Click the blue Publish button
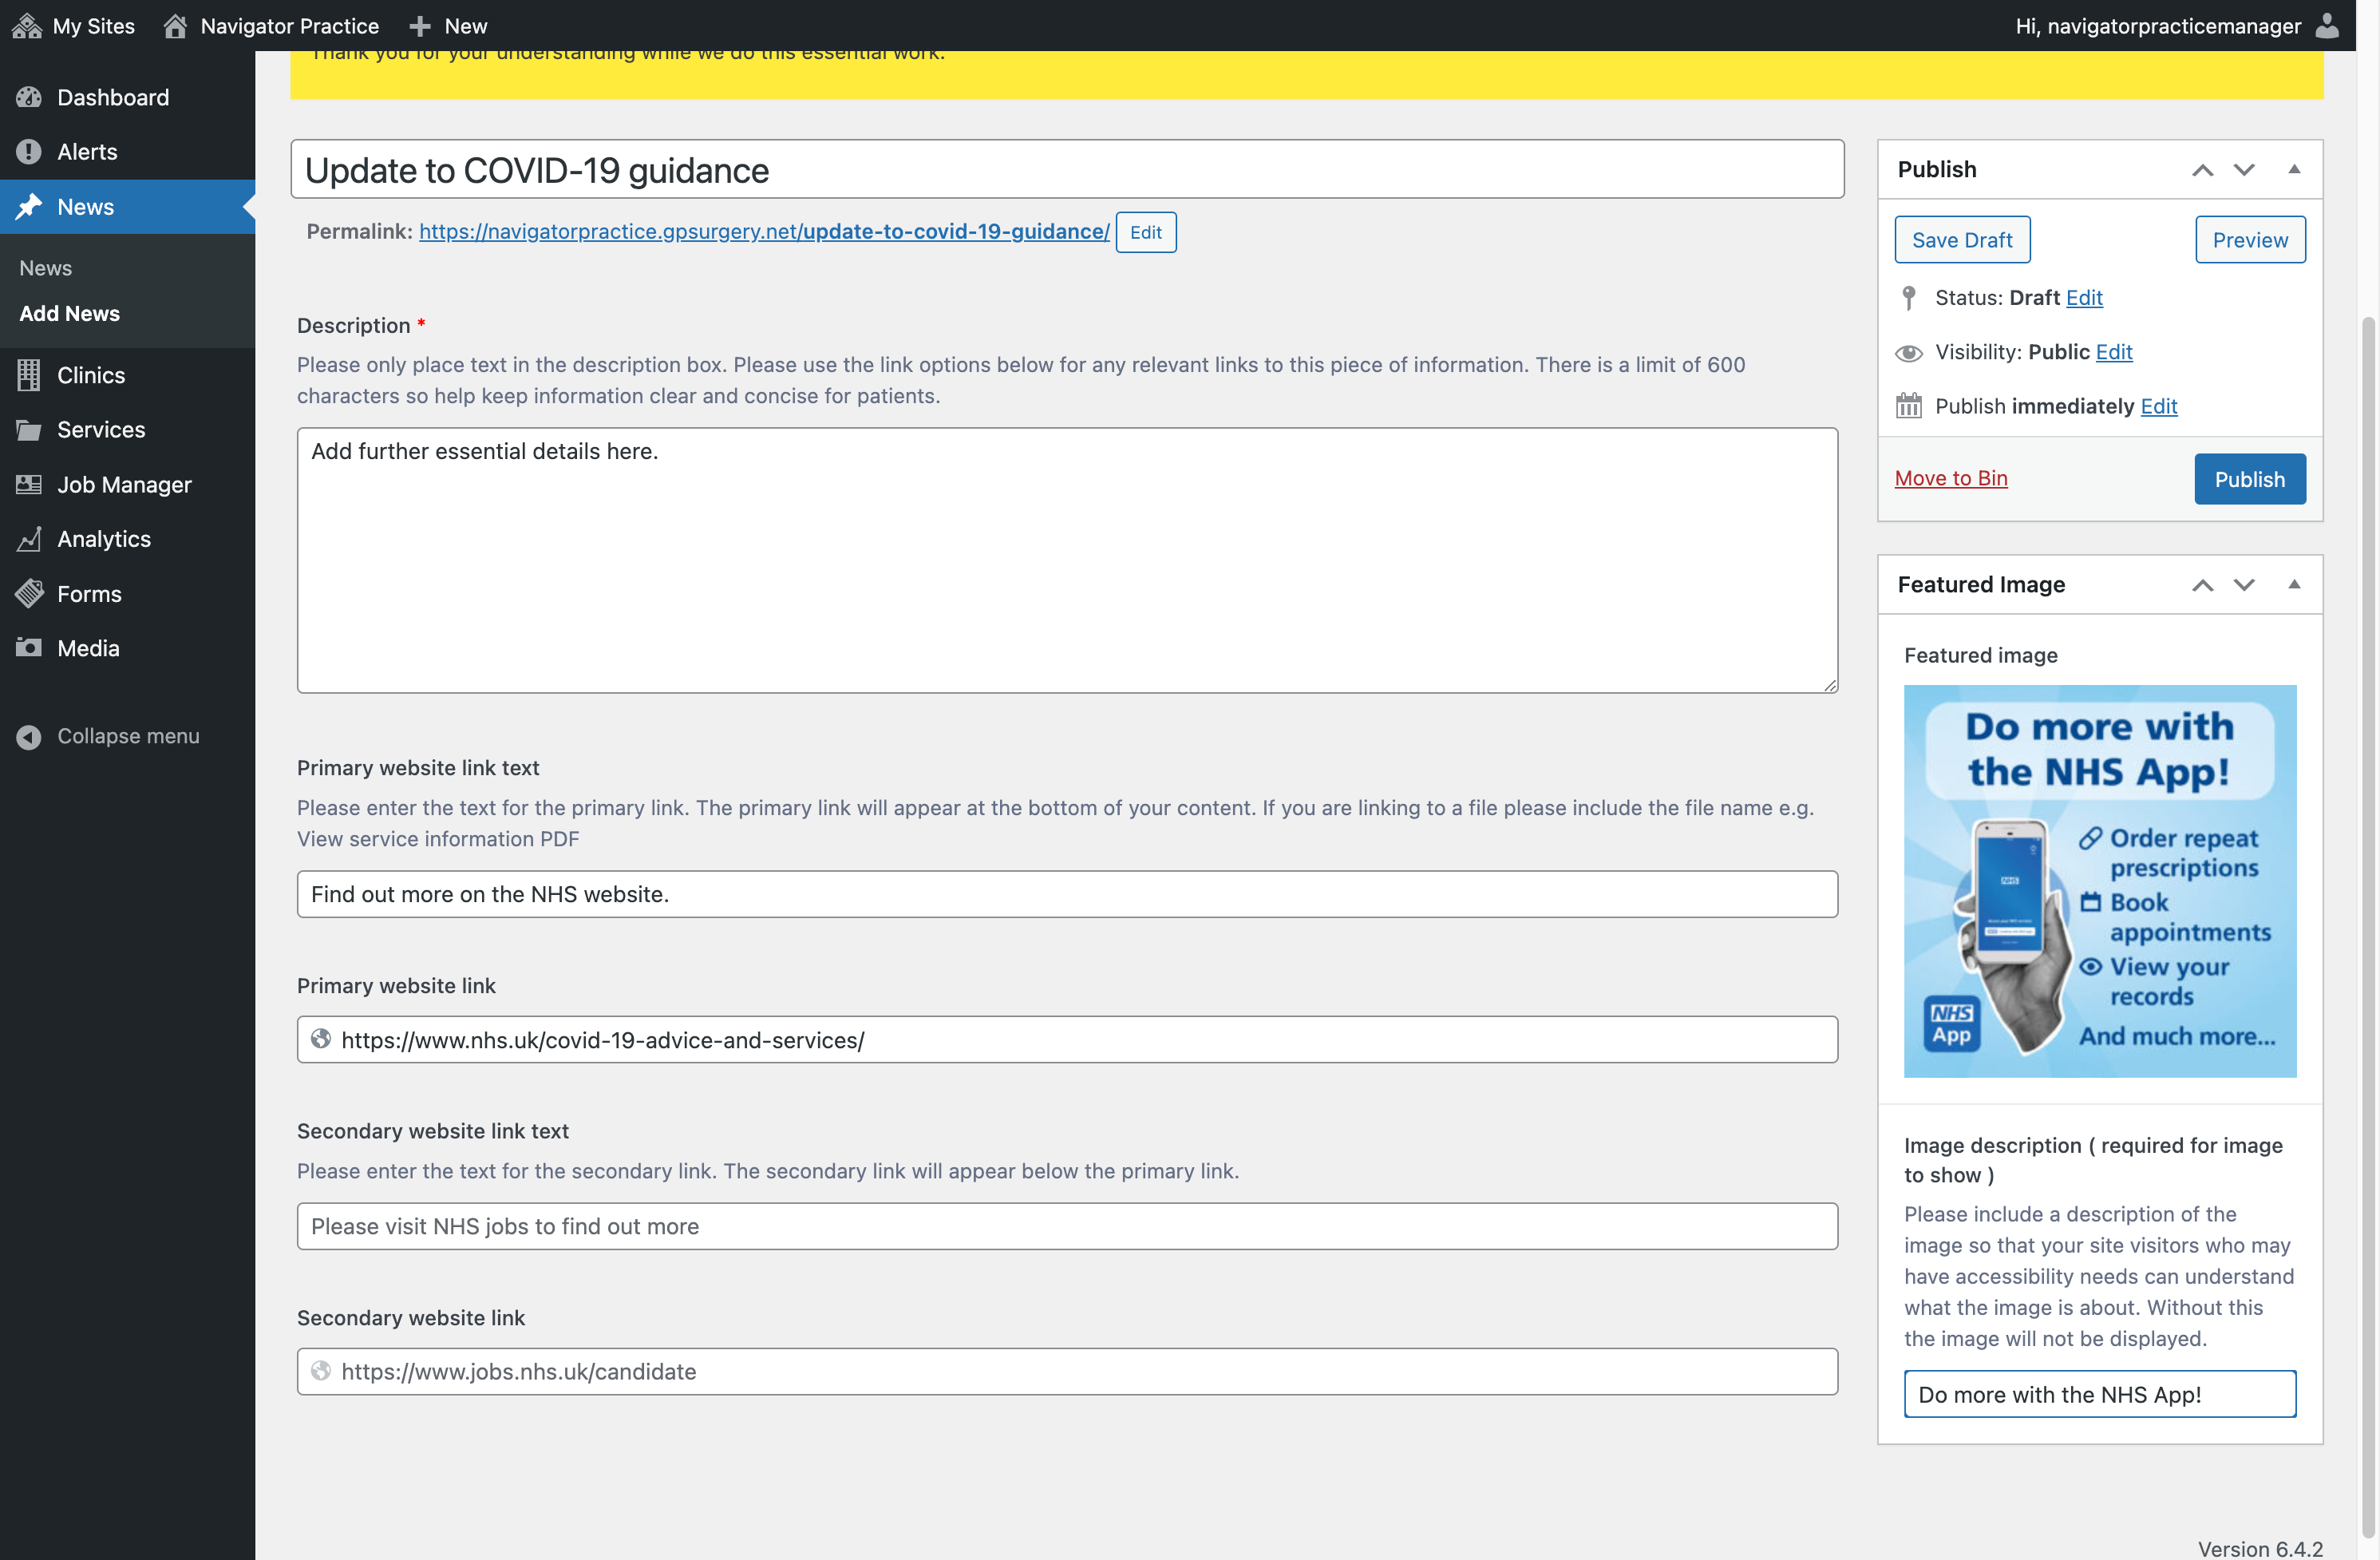Screen dimensions: 2380x1560 tap(2250, 479)
